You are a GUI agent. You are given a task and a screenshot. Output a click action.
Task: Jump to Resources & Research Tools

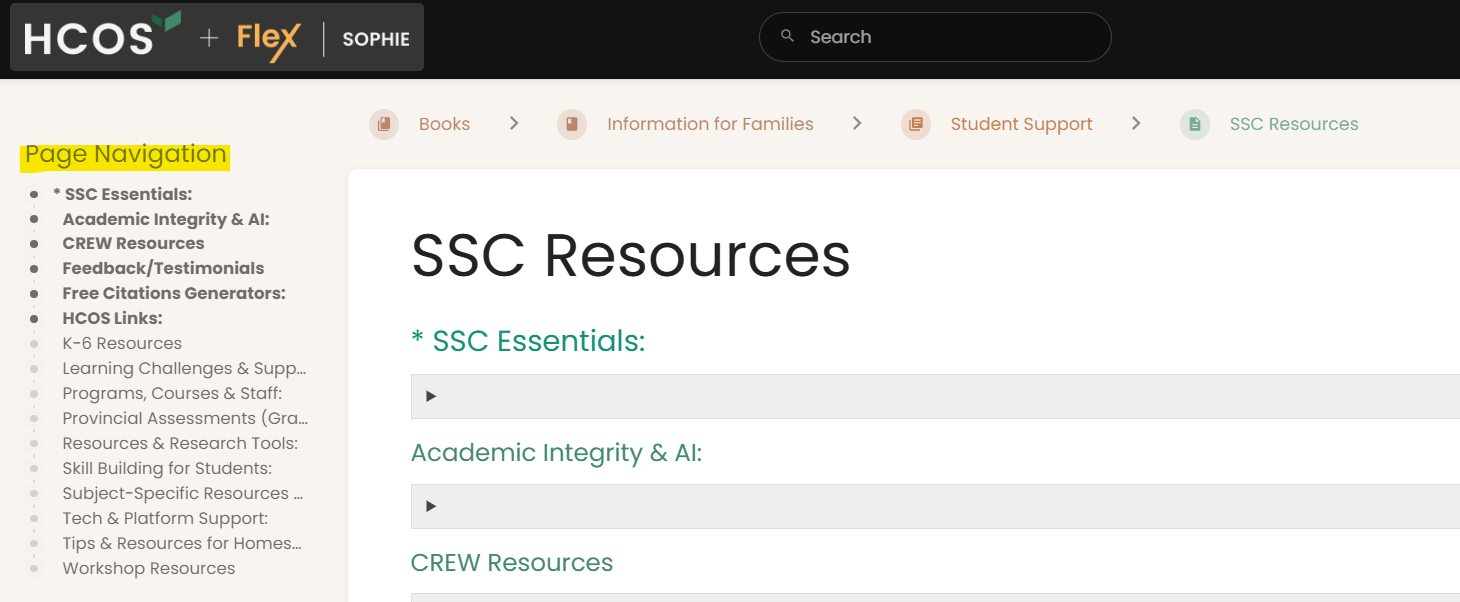180,444
